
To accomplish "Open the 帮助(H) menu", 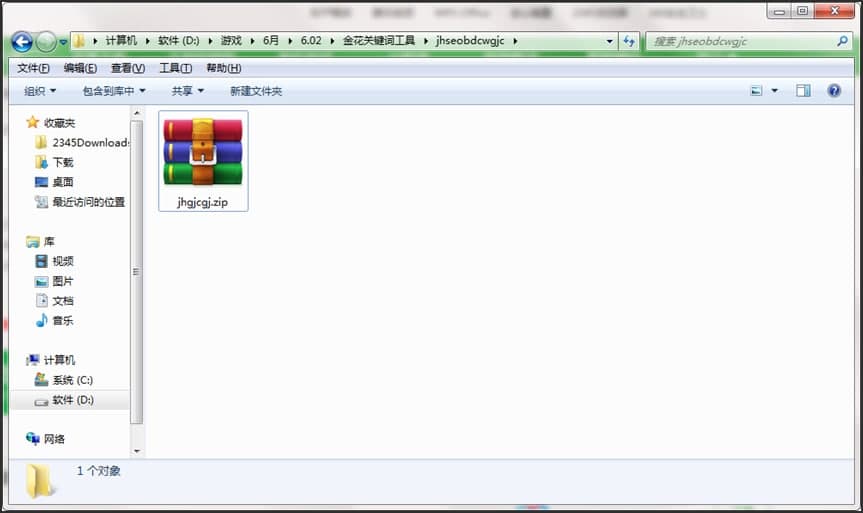I will coord(223,68).
